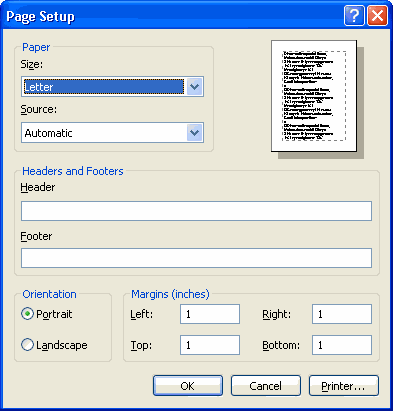Select the Landscape orientation option
This screenshot has width=393, height=411.
point(27,345)
